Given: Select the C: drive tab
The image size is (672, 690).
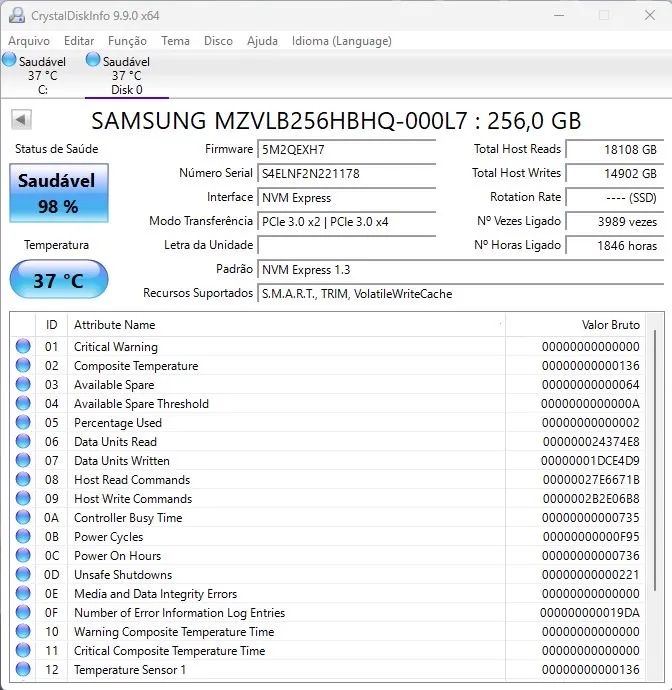Looking at the screenshot, I should pos(42,75).
